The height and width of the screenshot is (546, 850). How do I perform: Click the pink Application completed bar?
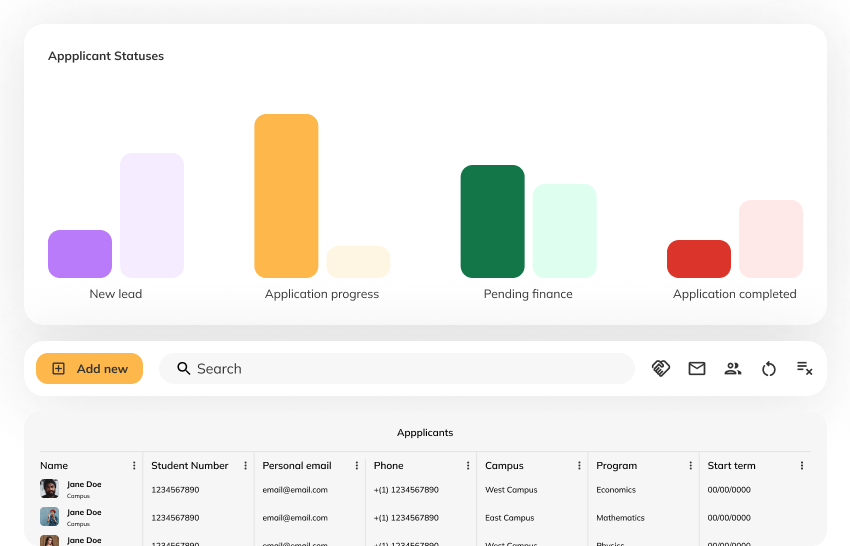pyautogui.click(x=771, y=239)
